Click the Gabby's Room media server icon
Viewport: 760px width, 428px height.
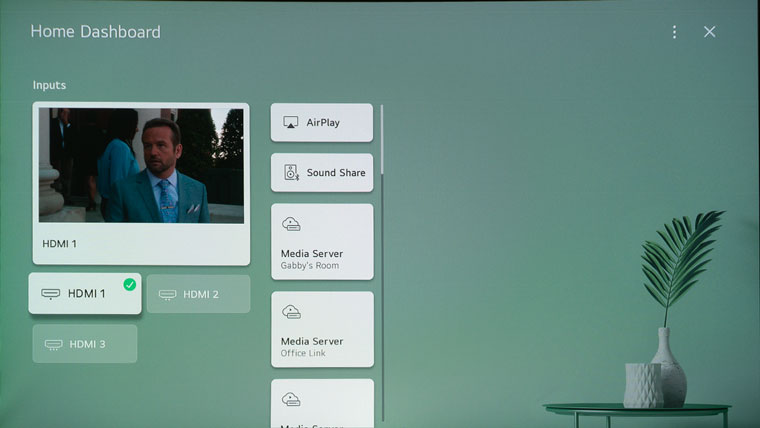coord(291,224)
